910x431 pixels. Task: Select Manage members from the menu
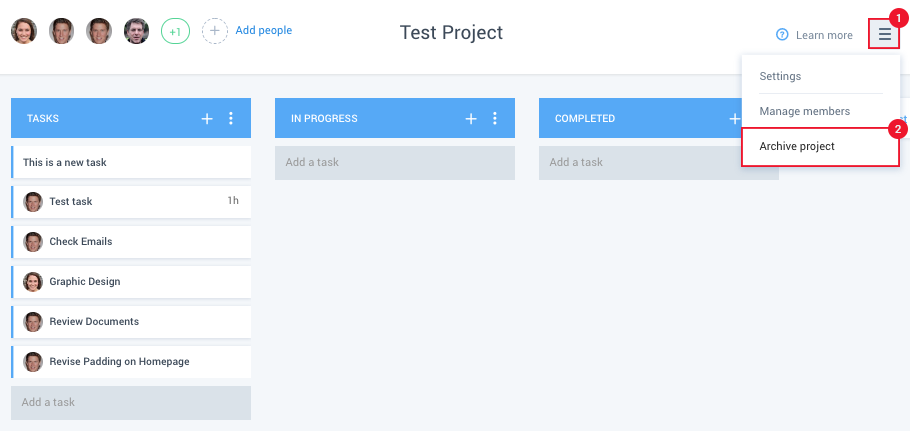click(x=804, y=111)
